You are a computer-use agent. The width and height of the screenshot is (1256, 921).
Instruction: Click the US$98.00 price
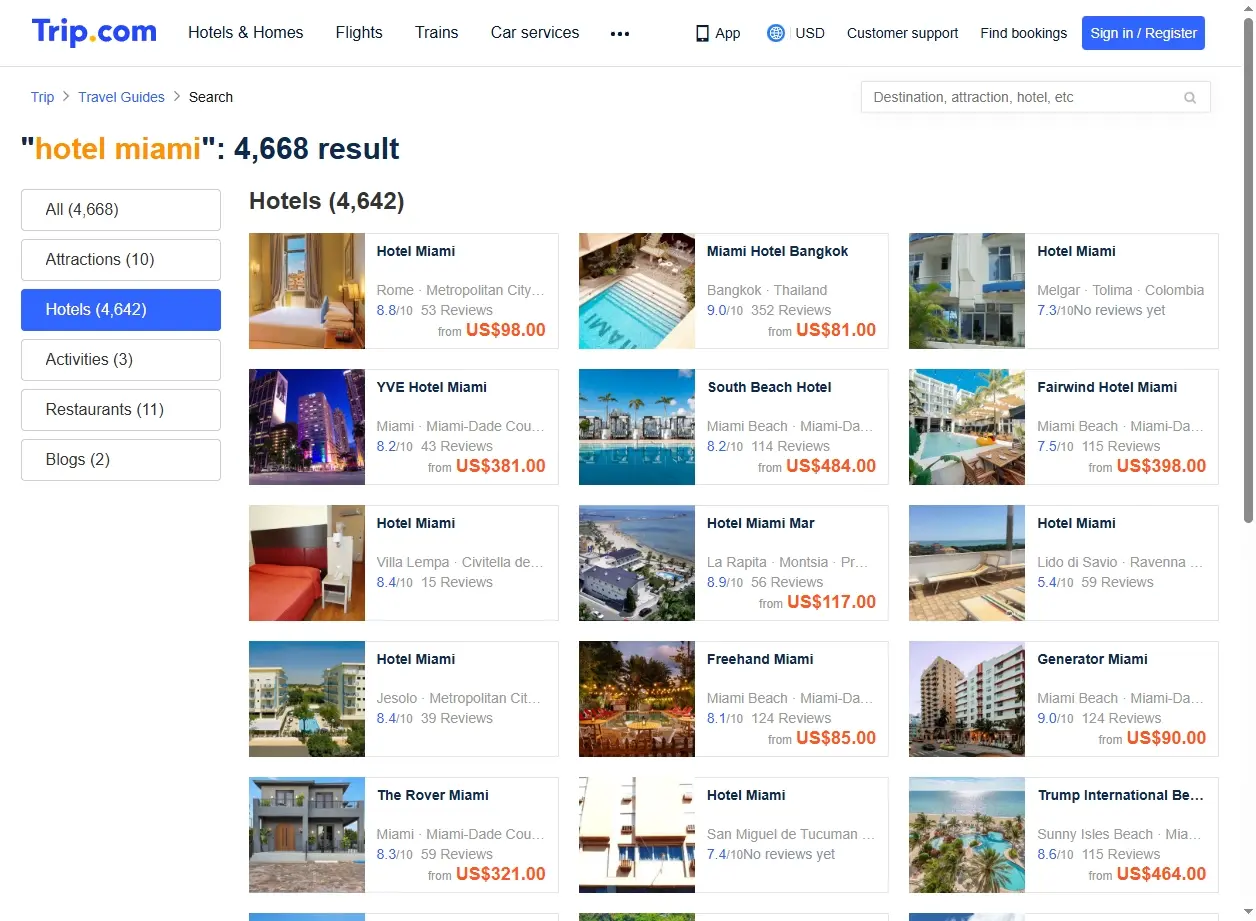pyautogui.click(x=506, y=330)
